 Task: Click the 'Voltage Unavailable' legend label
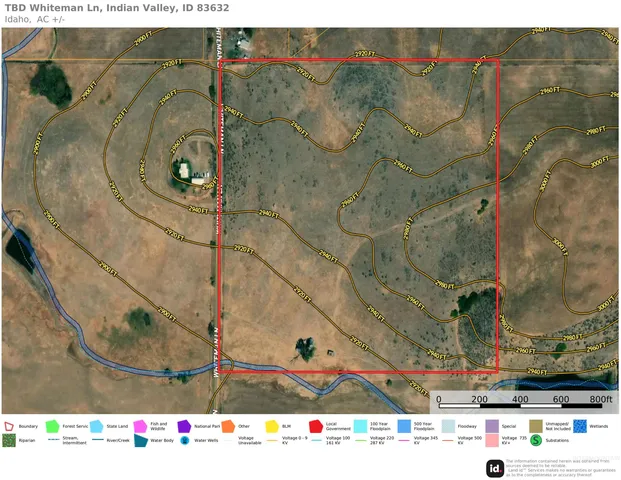[250, 440]
